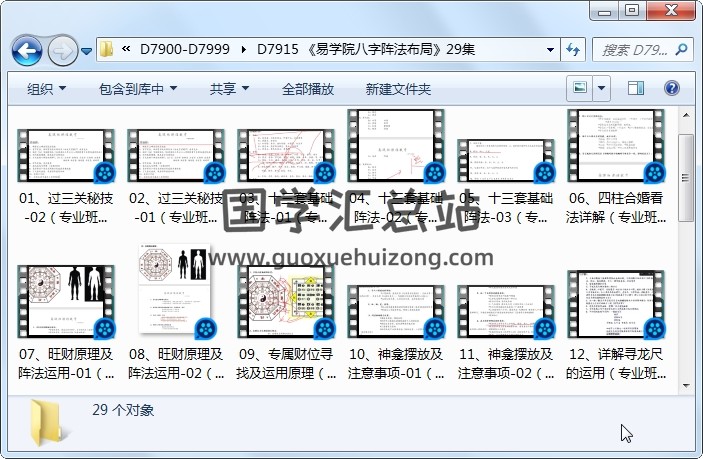Select video thumbnail 08、旺财原理及阵法运用-02
The width and height of the screenshot is (703, 459).
[175, 291]
